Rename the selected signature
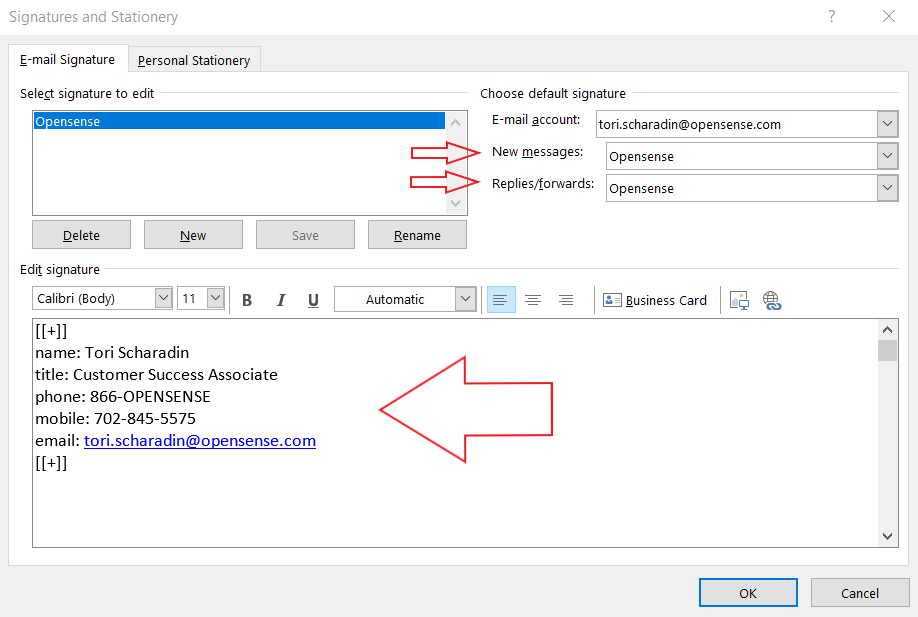The image size is (918, 617). [x=417, y=235]
